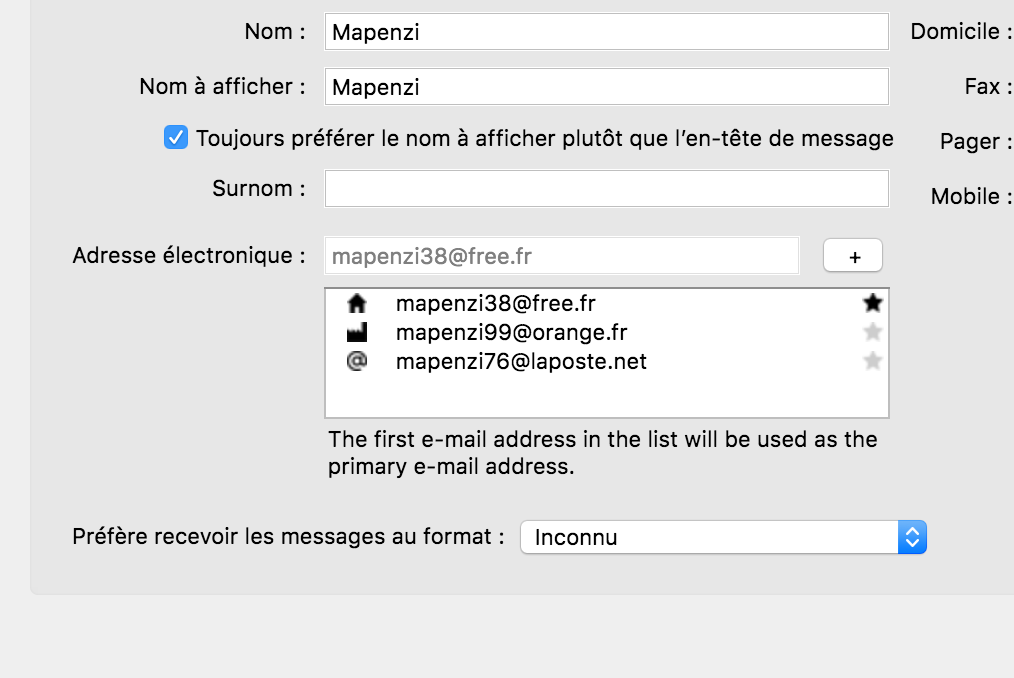Image resolution: width=1014 pixels, height=678 pixels.
Task: Click the Adresse électronique input field
Action: [561, 256]
